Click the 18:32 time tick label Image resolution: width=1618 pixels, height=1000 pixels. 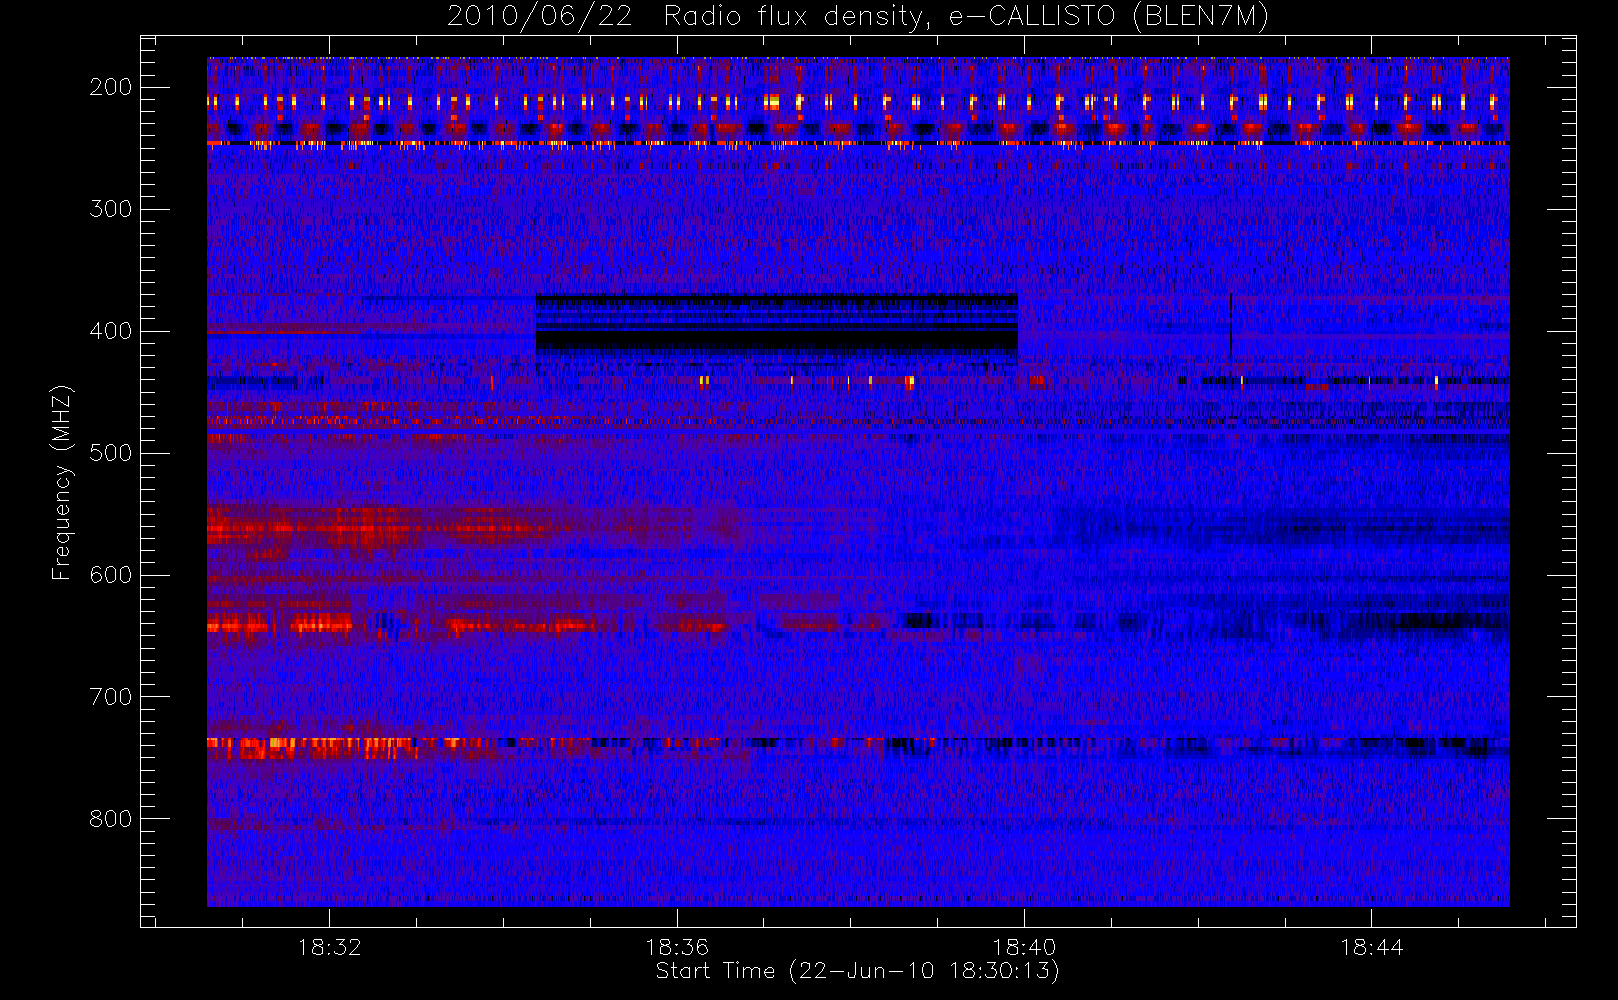point(329,947)
